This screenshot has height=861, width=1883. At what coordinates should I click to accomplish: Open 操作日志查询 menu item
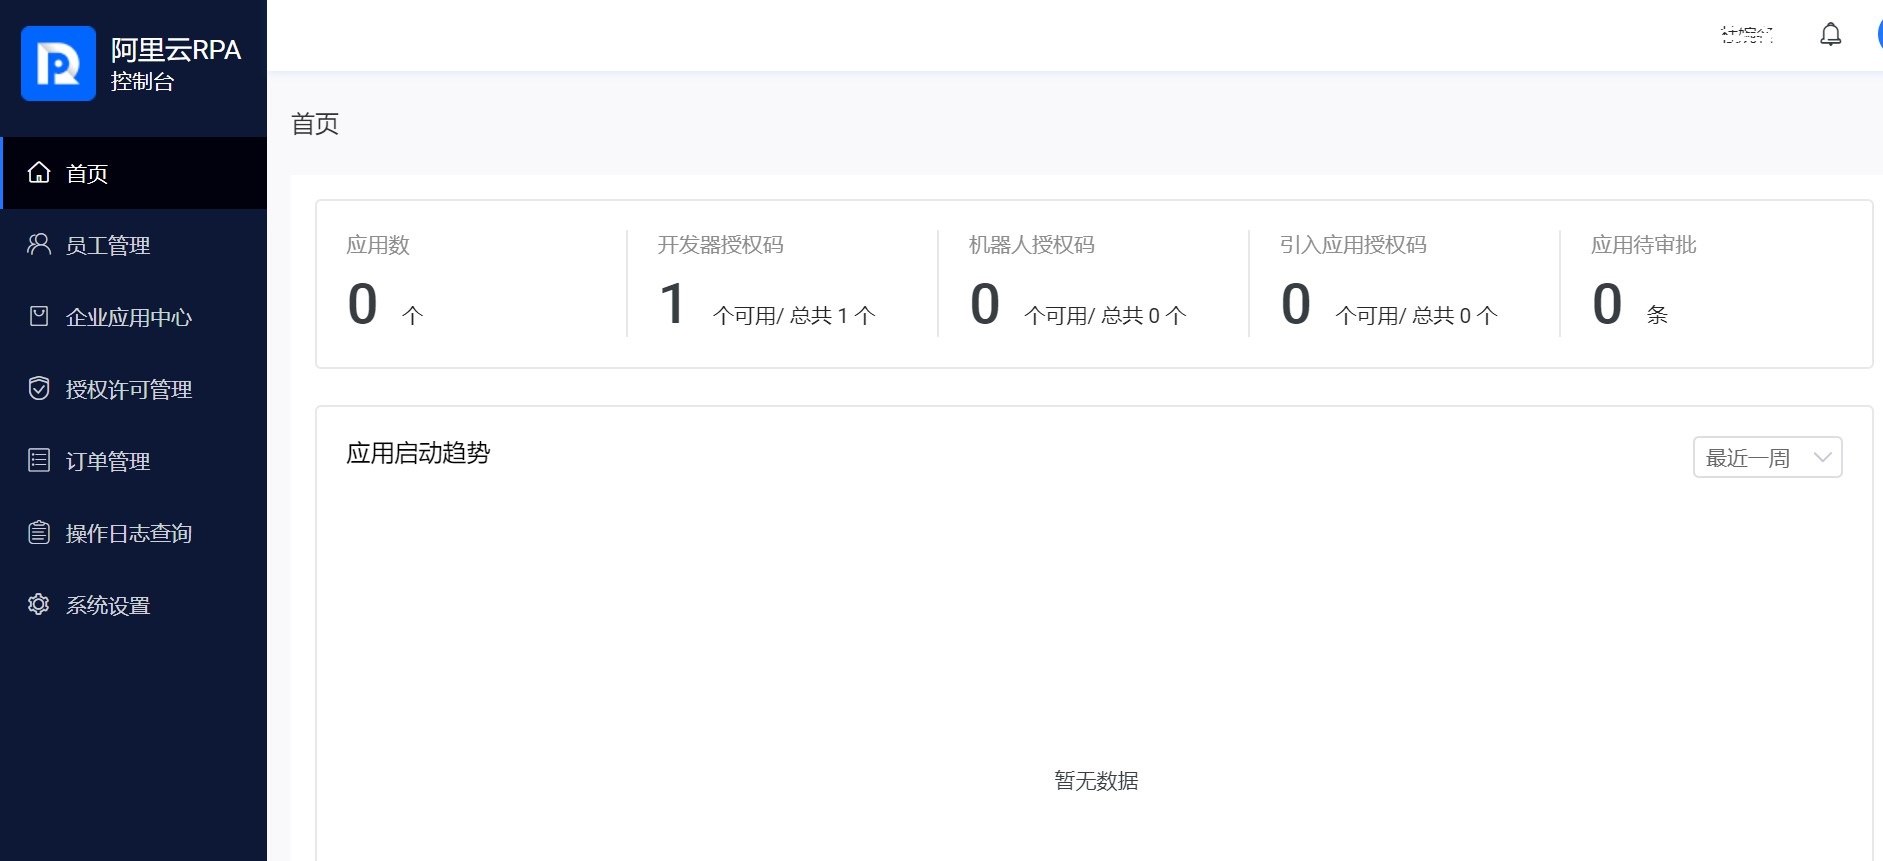pyautogui.click(x=134, y=533)
